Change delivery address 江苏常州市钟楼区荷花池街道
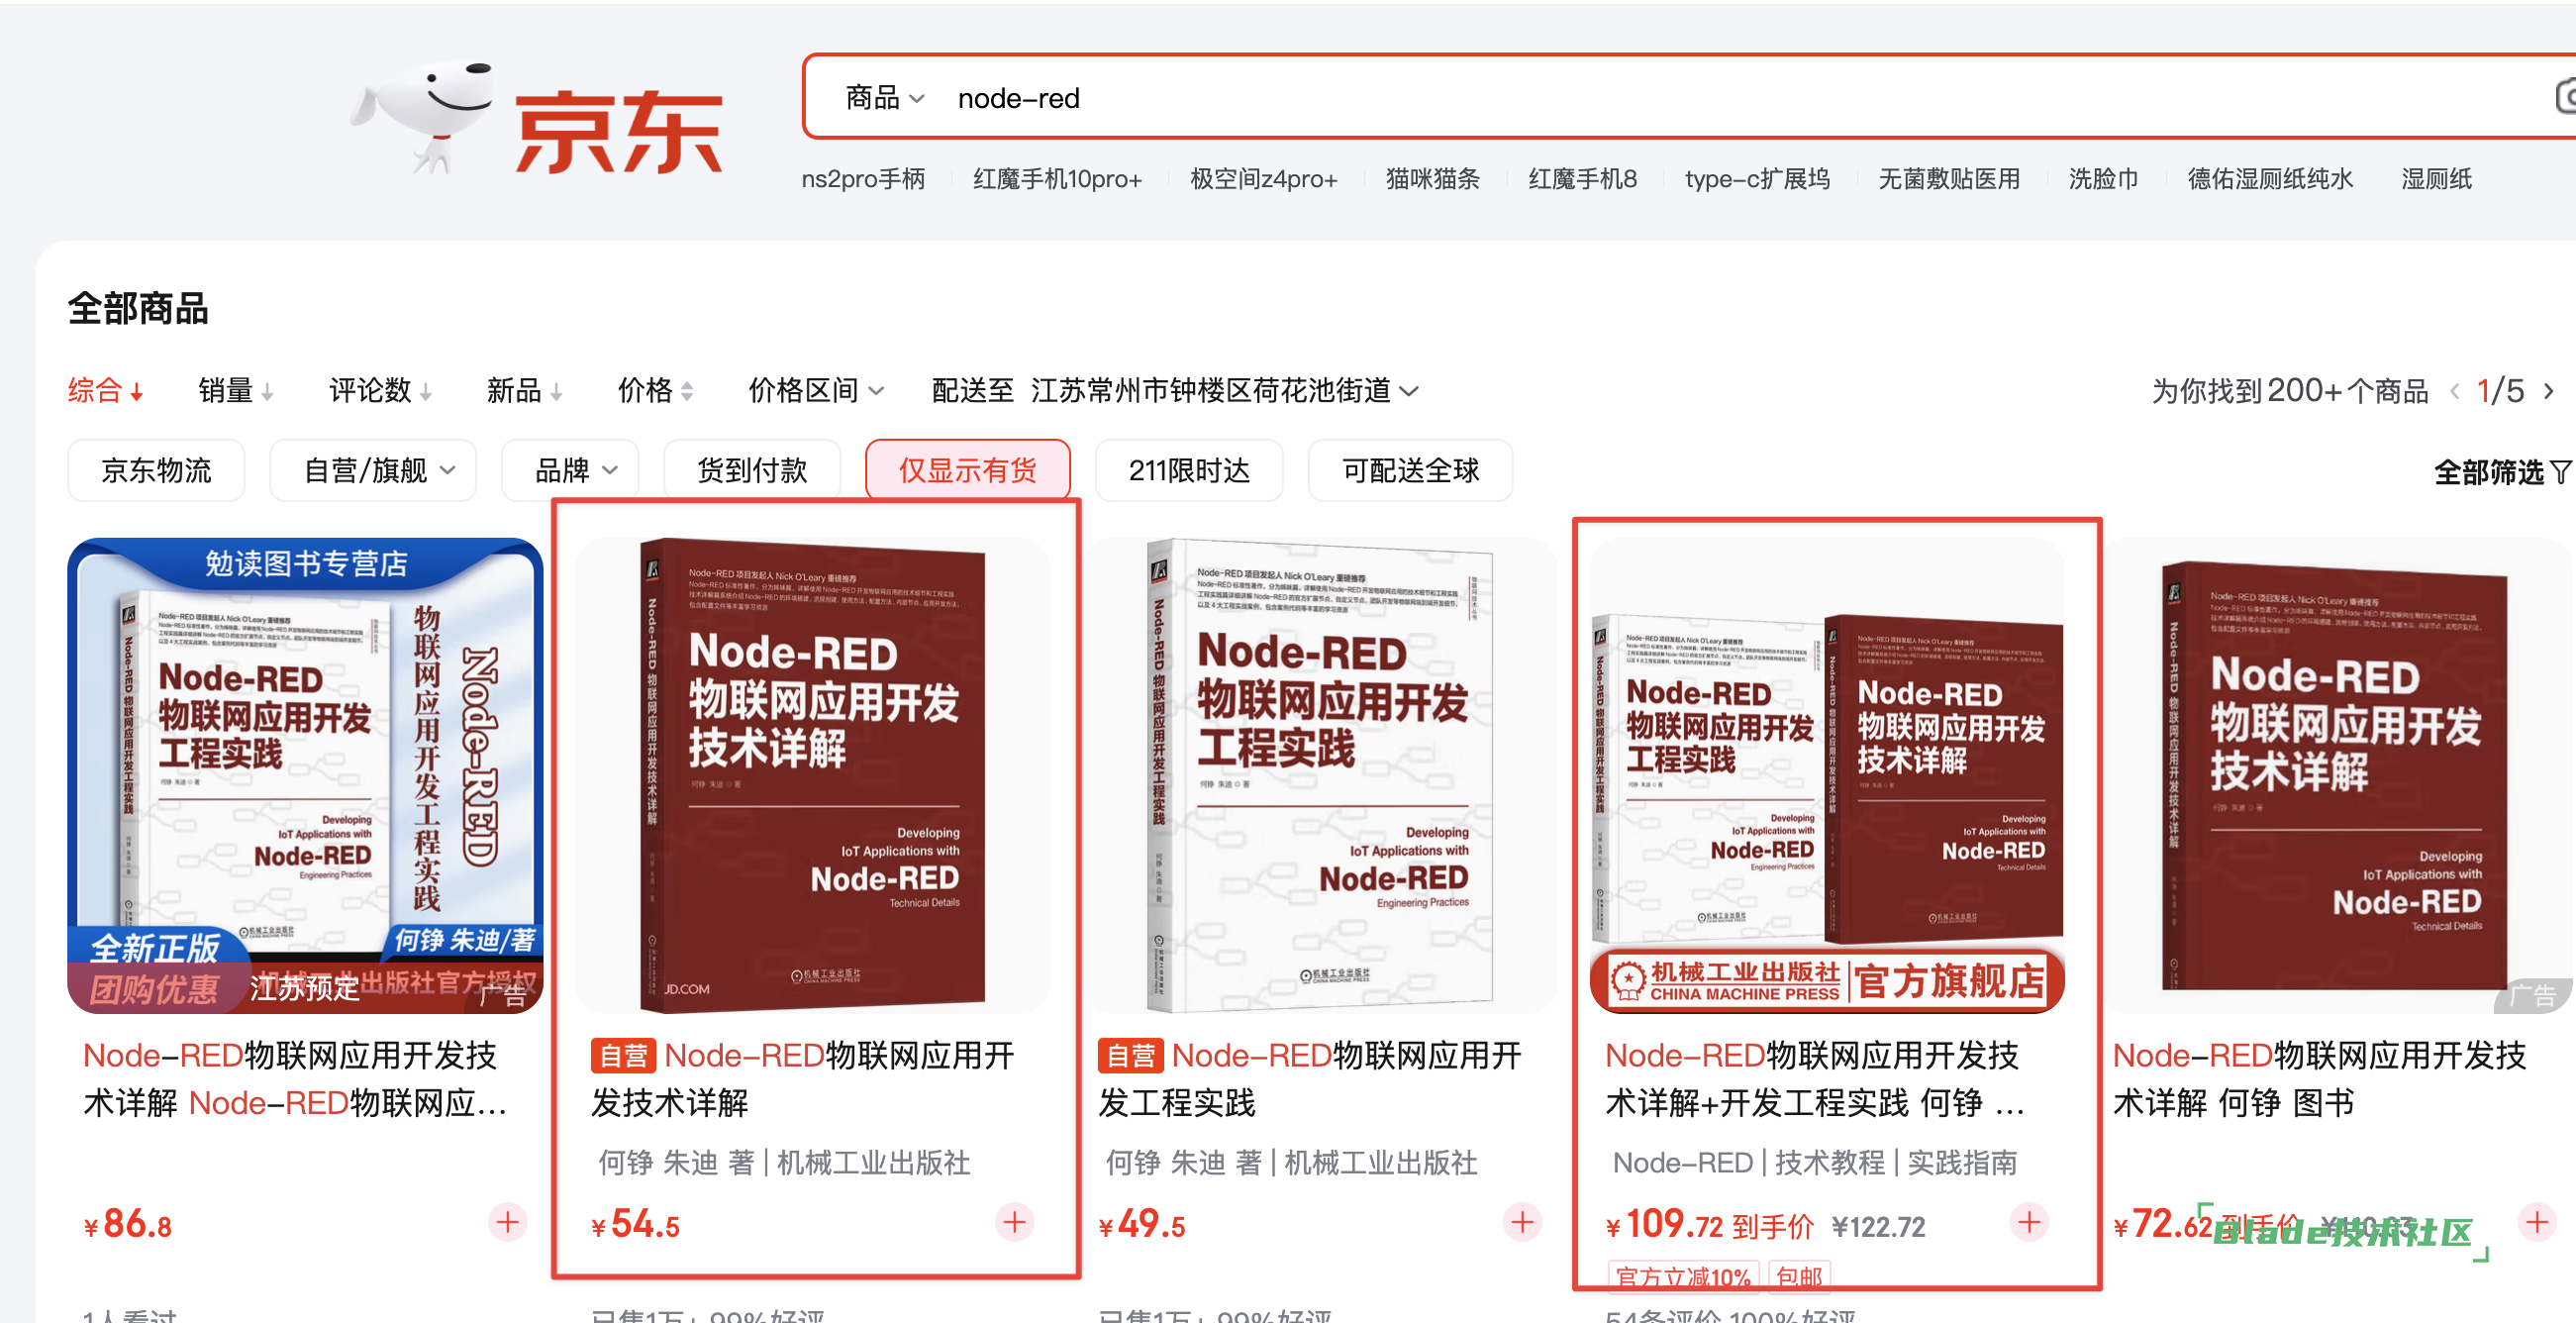Viewport: 2576px width, 1323px height. tap(1224, 391)
